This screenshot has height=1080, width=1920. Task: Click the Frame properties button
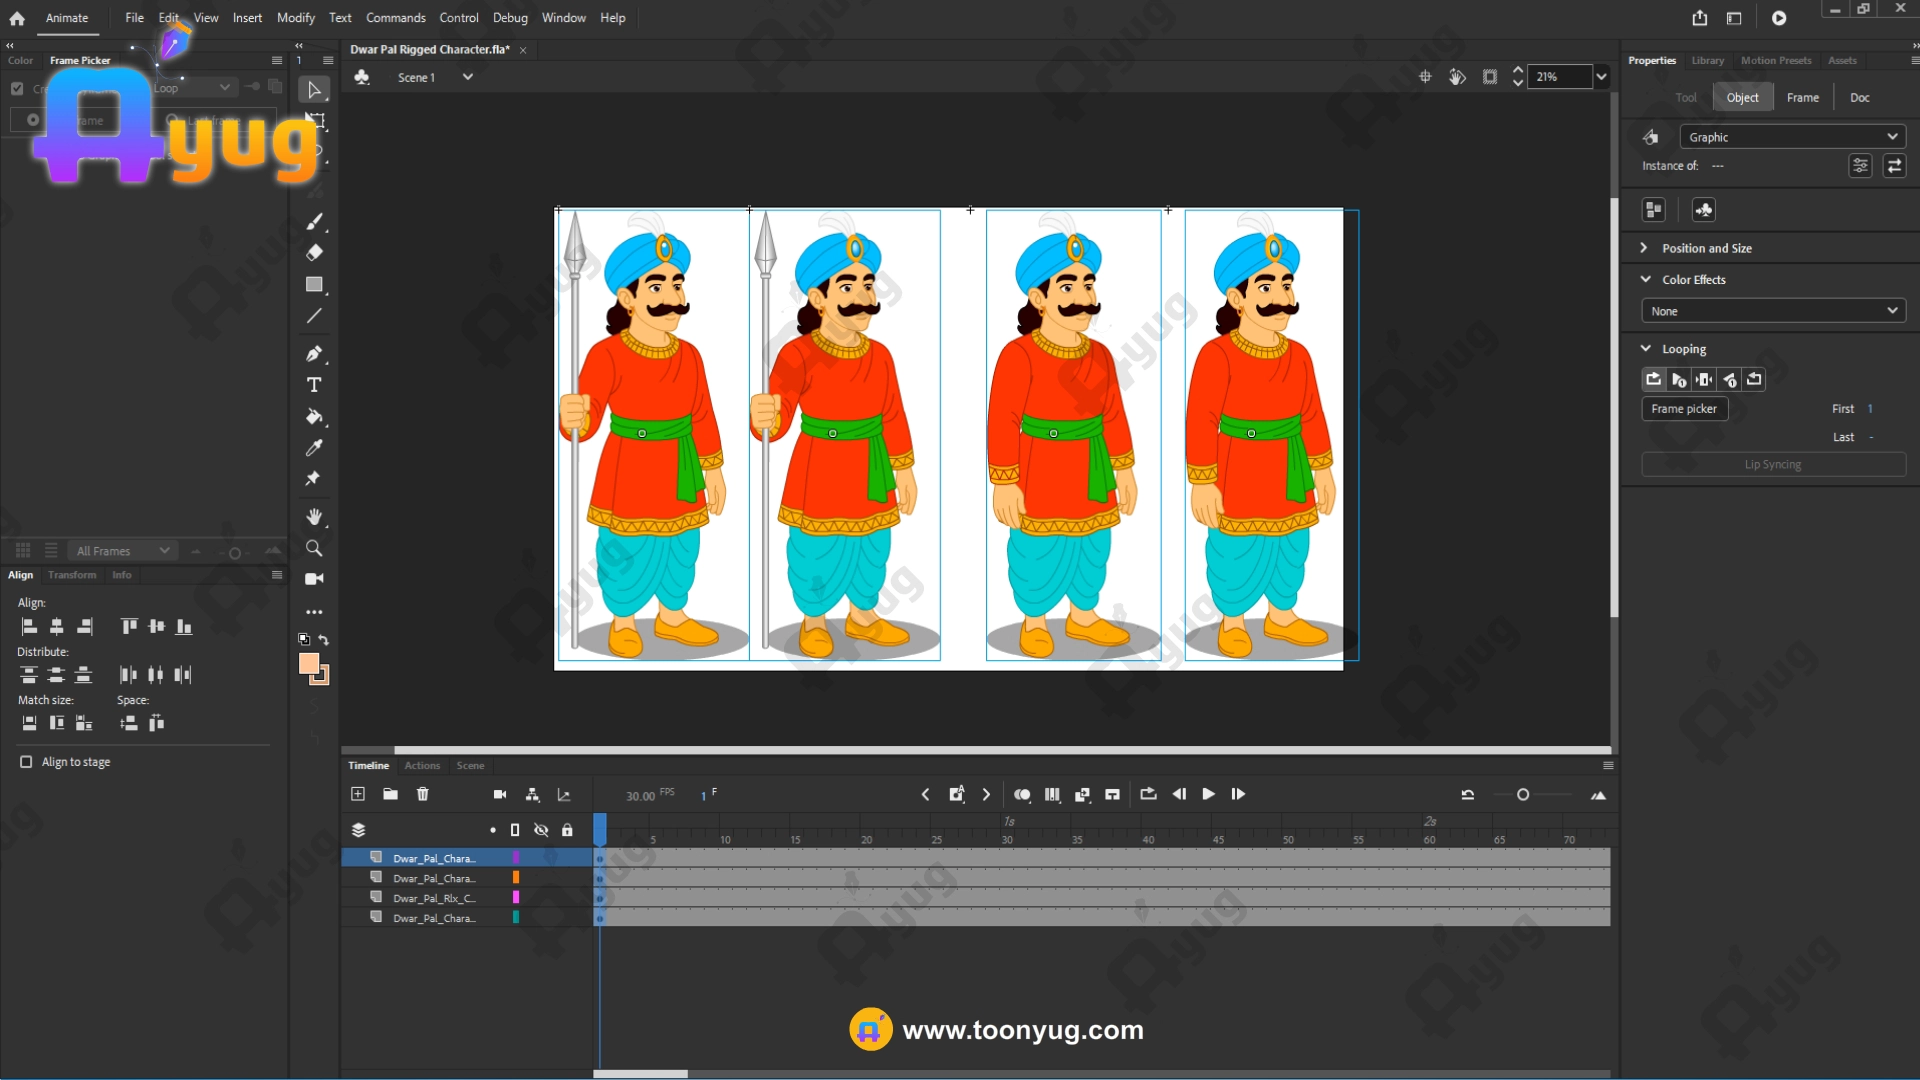coord(1802,97)
